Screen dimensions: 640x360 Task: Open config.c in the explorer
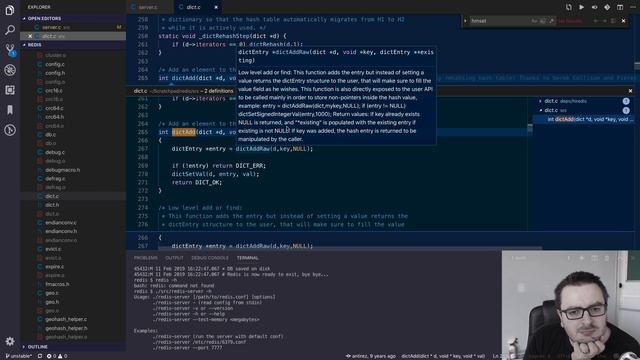click(55, 64)
